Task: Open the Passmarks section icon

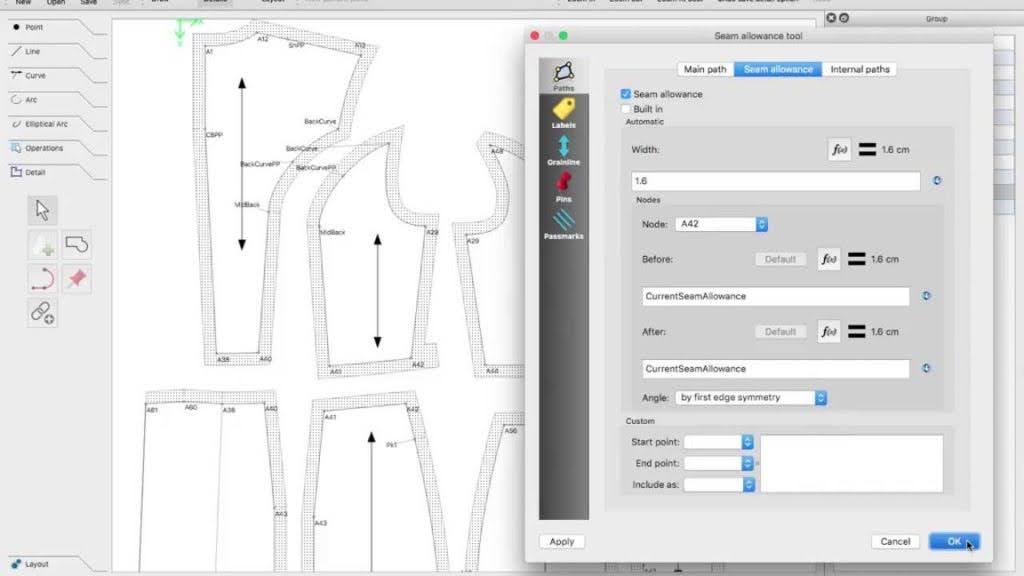Action: click(x=564, y=224)
